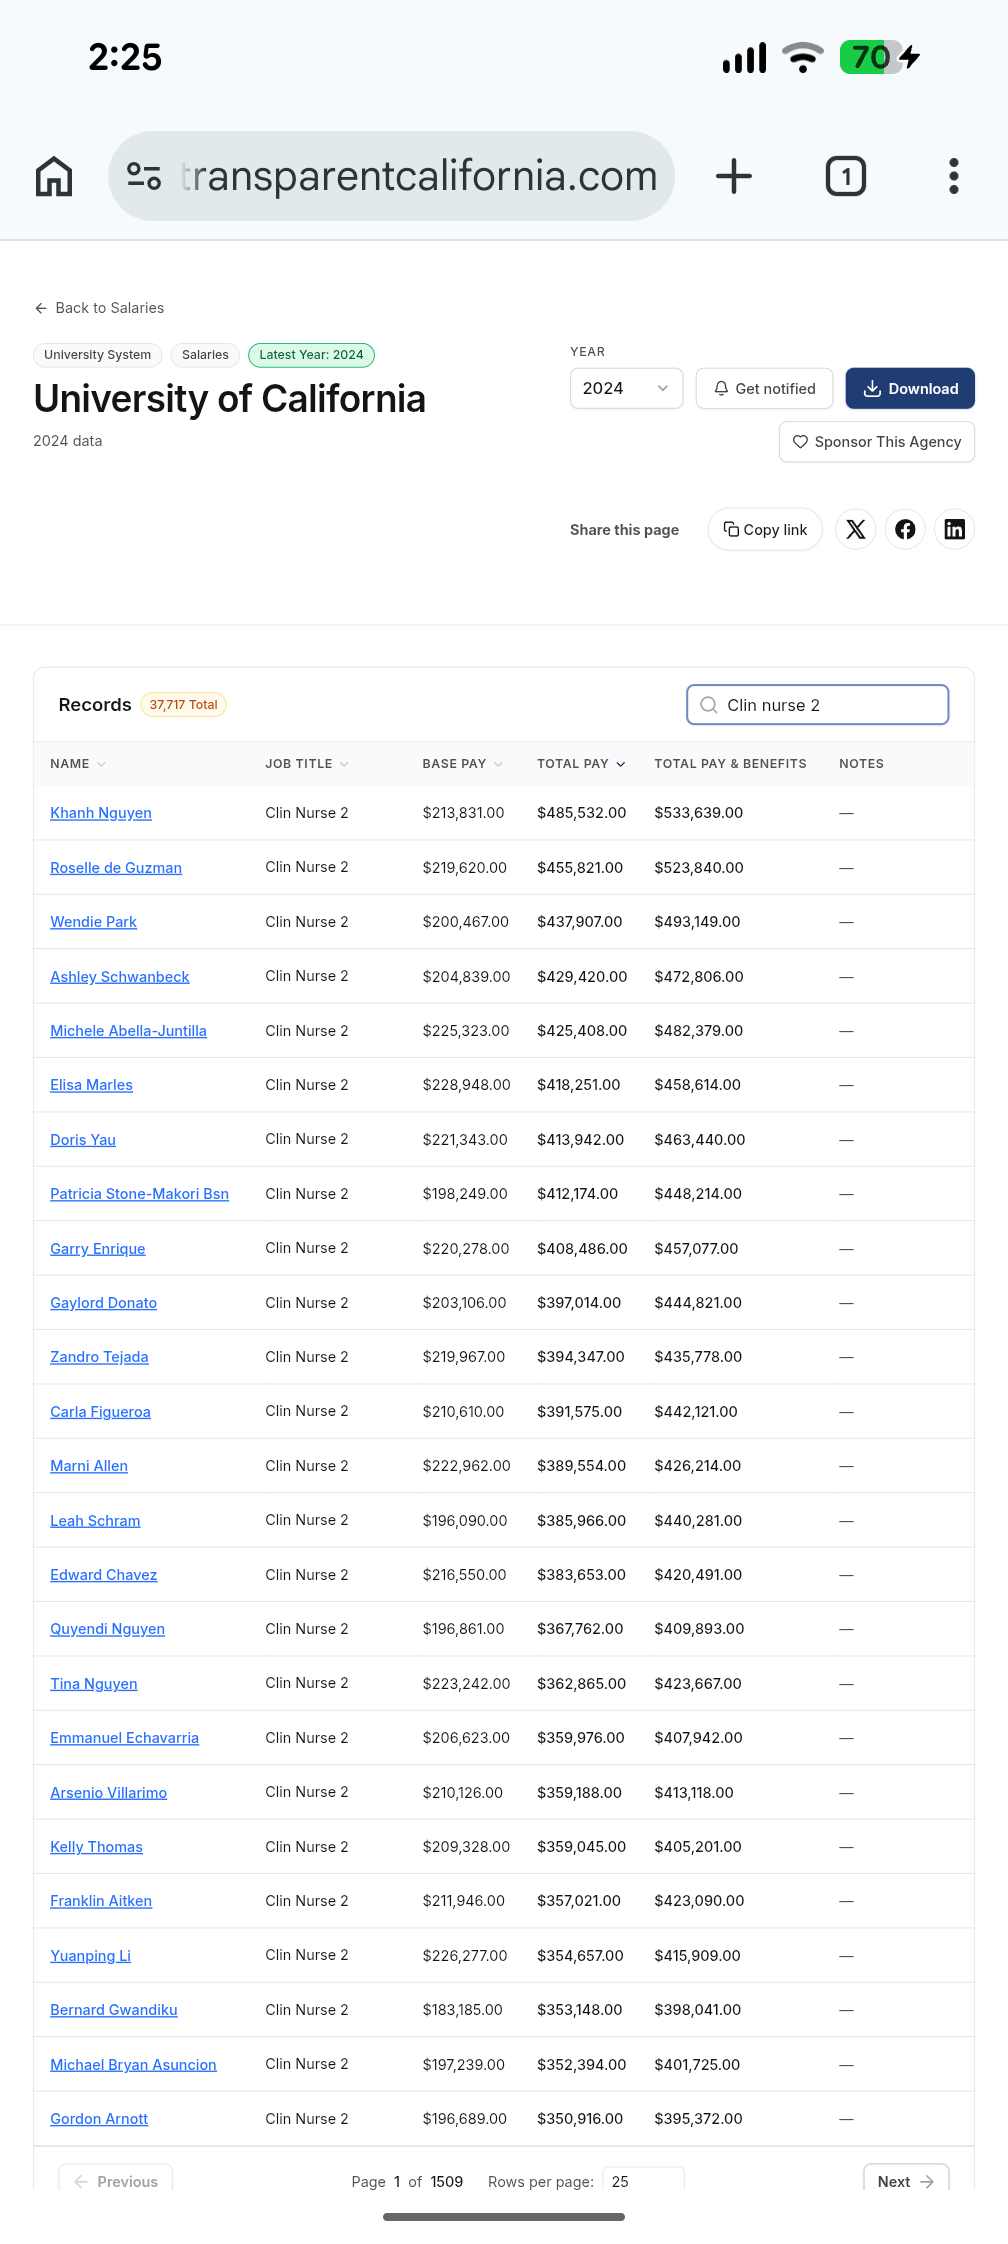Open Elisa Marles's record
The height and width of the screenshot is (2244, 1008).
click(x=91, y=1085)
